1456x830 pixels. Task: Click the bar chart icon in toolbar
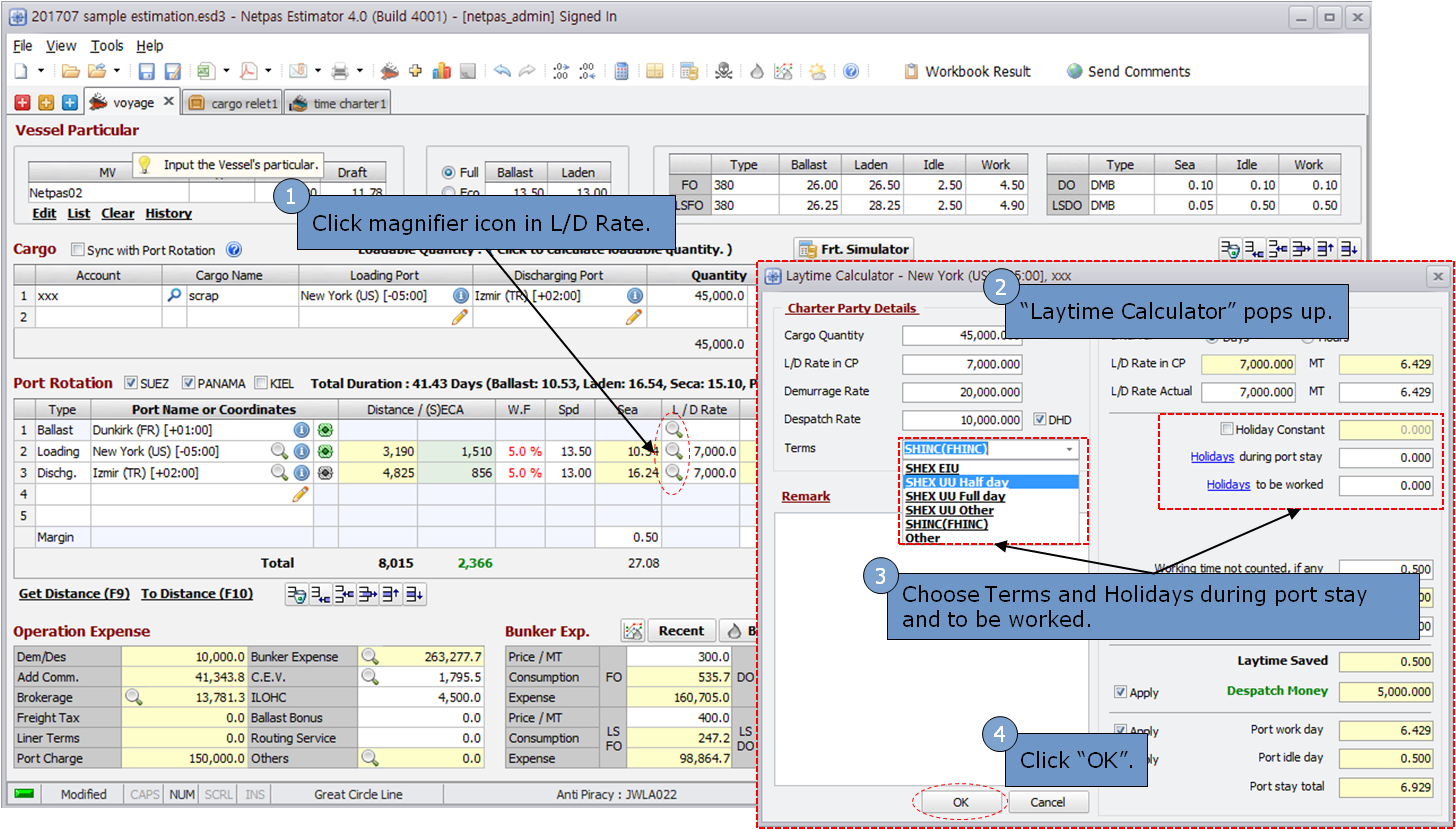[442, 71]
